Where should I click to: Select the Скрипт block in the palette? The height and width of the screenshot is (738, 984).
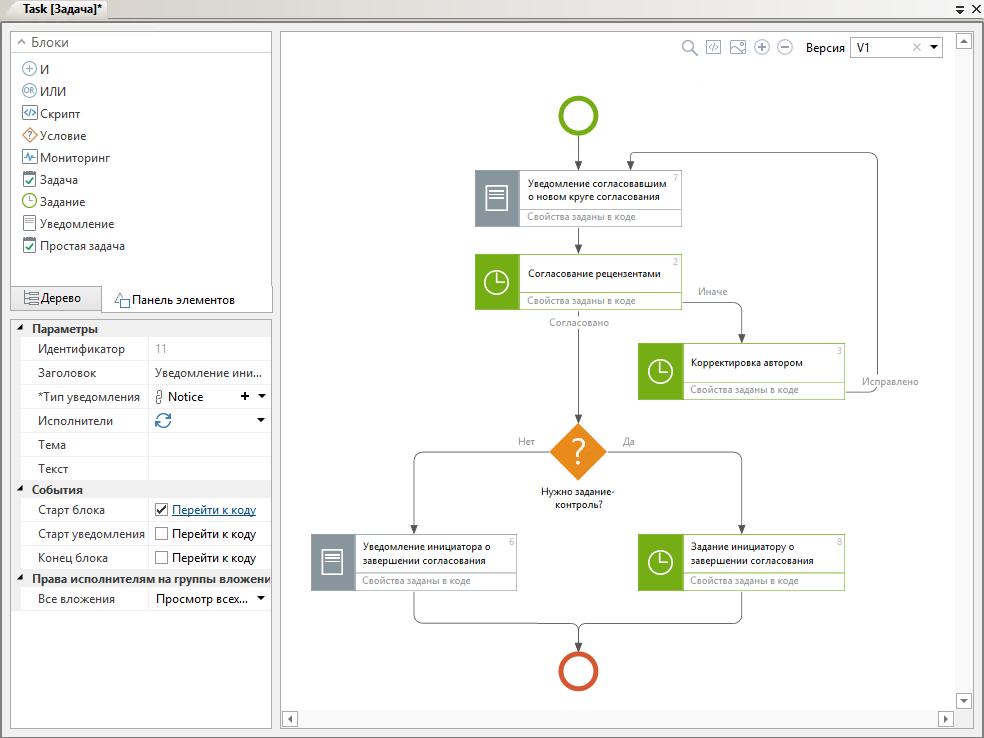(59, 114)
